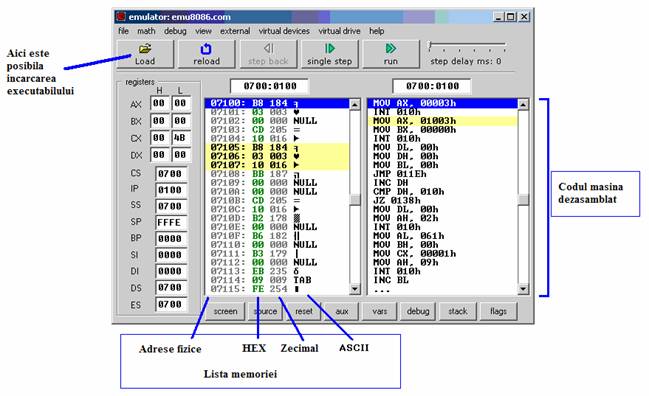Open the help menu
Screen dimensions: 649x396
tap(376, 31)
